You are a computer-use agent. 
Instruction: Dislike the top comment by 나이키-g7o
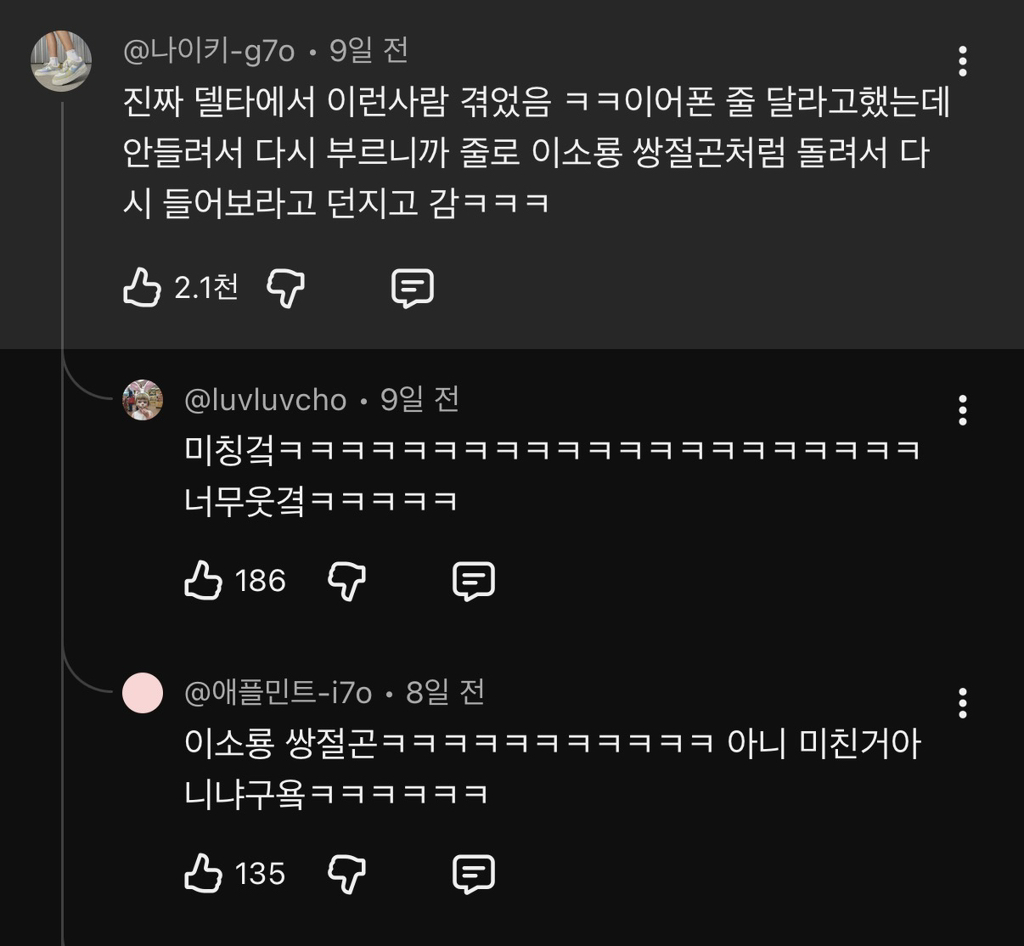[286, 289]
